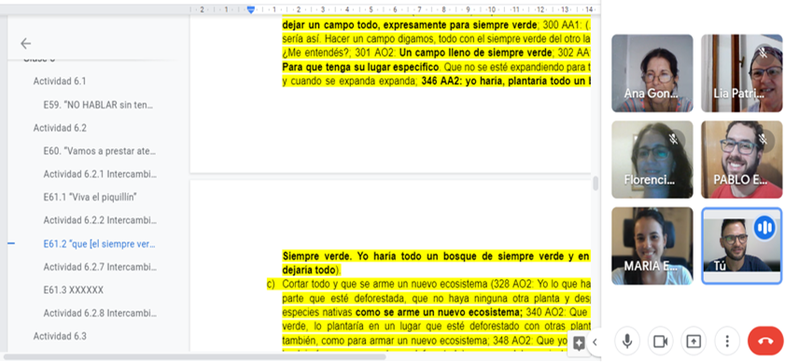Open more options three-dot menu

[727, 341]
